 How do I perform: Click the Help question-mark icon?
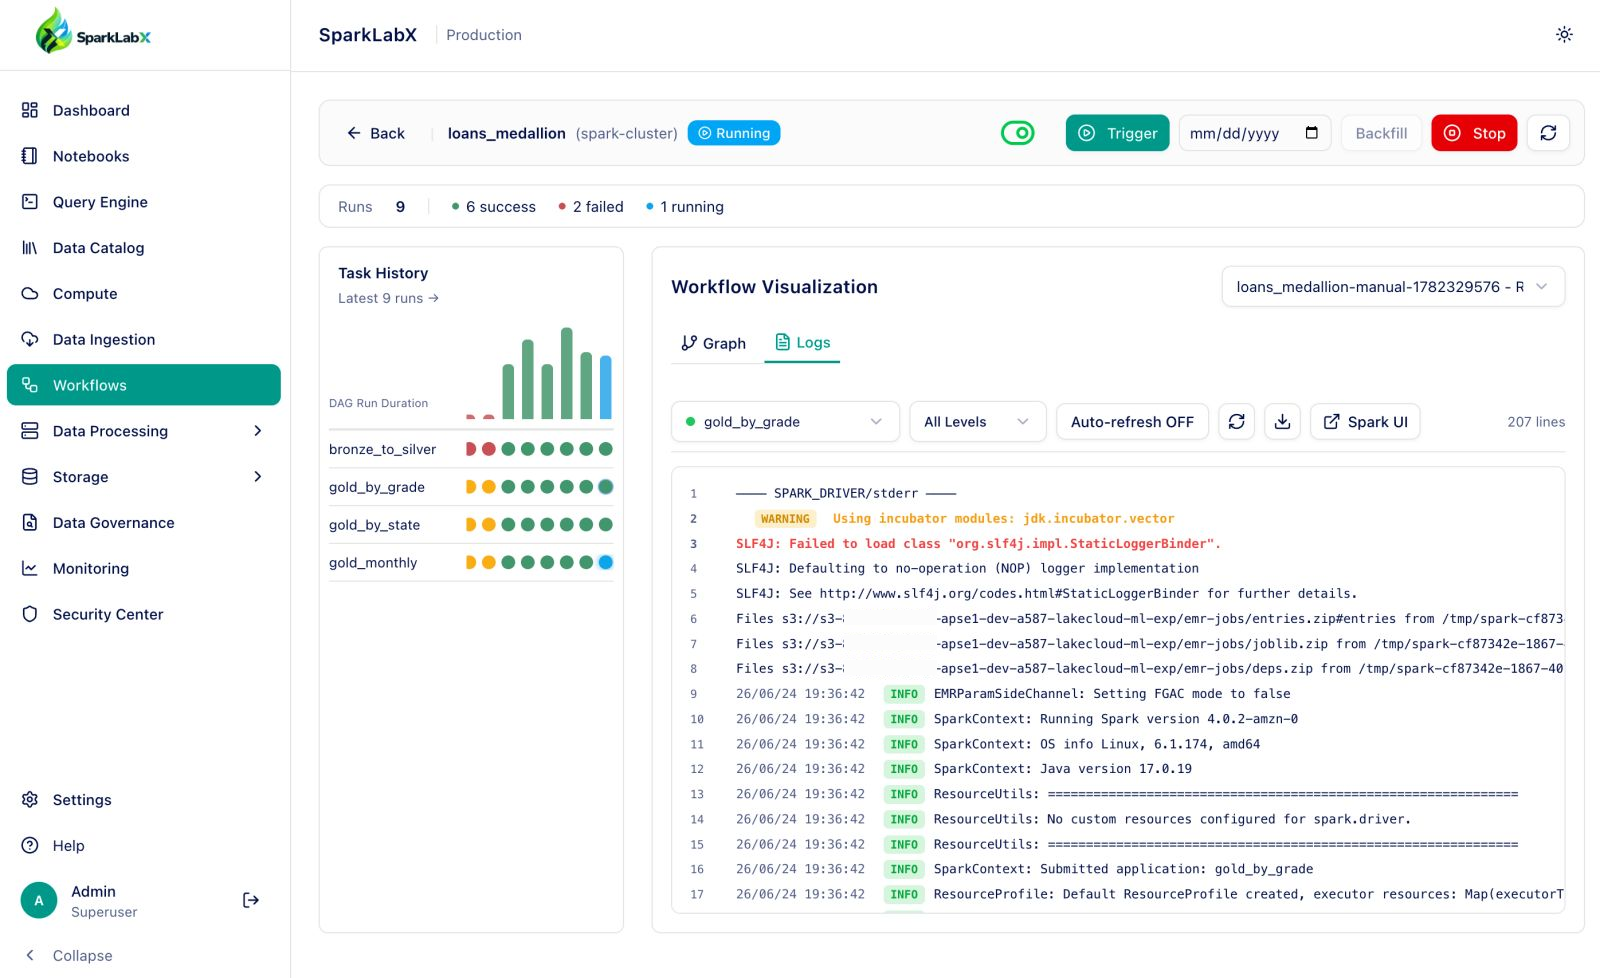30,846
